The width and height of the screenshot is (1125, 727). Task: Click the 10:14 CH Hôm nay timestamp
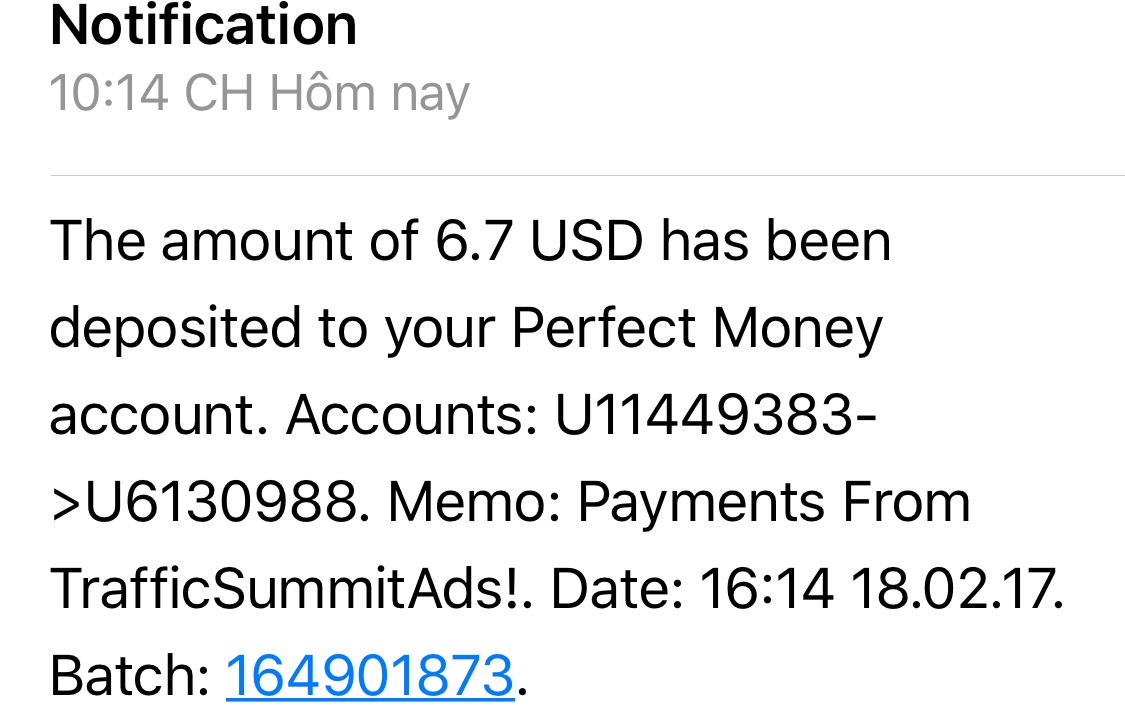click(259, 94)
